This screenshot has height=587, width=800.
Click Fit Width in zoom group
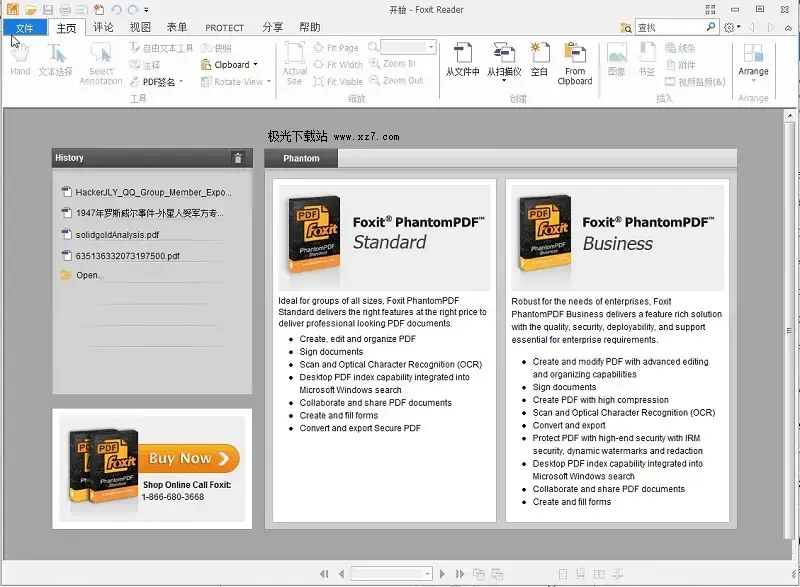338,65
